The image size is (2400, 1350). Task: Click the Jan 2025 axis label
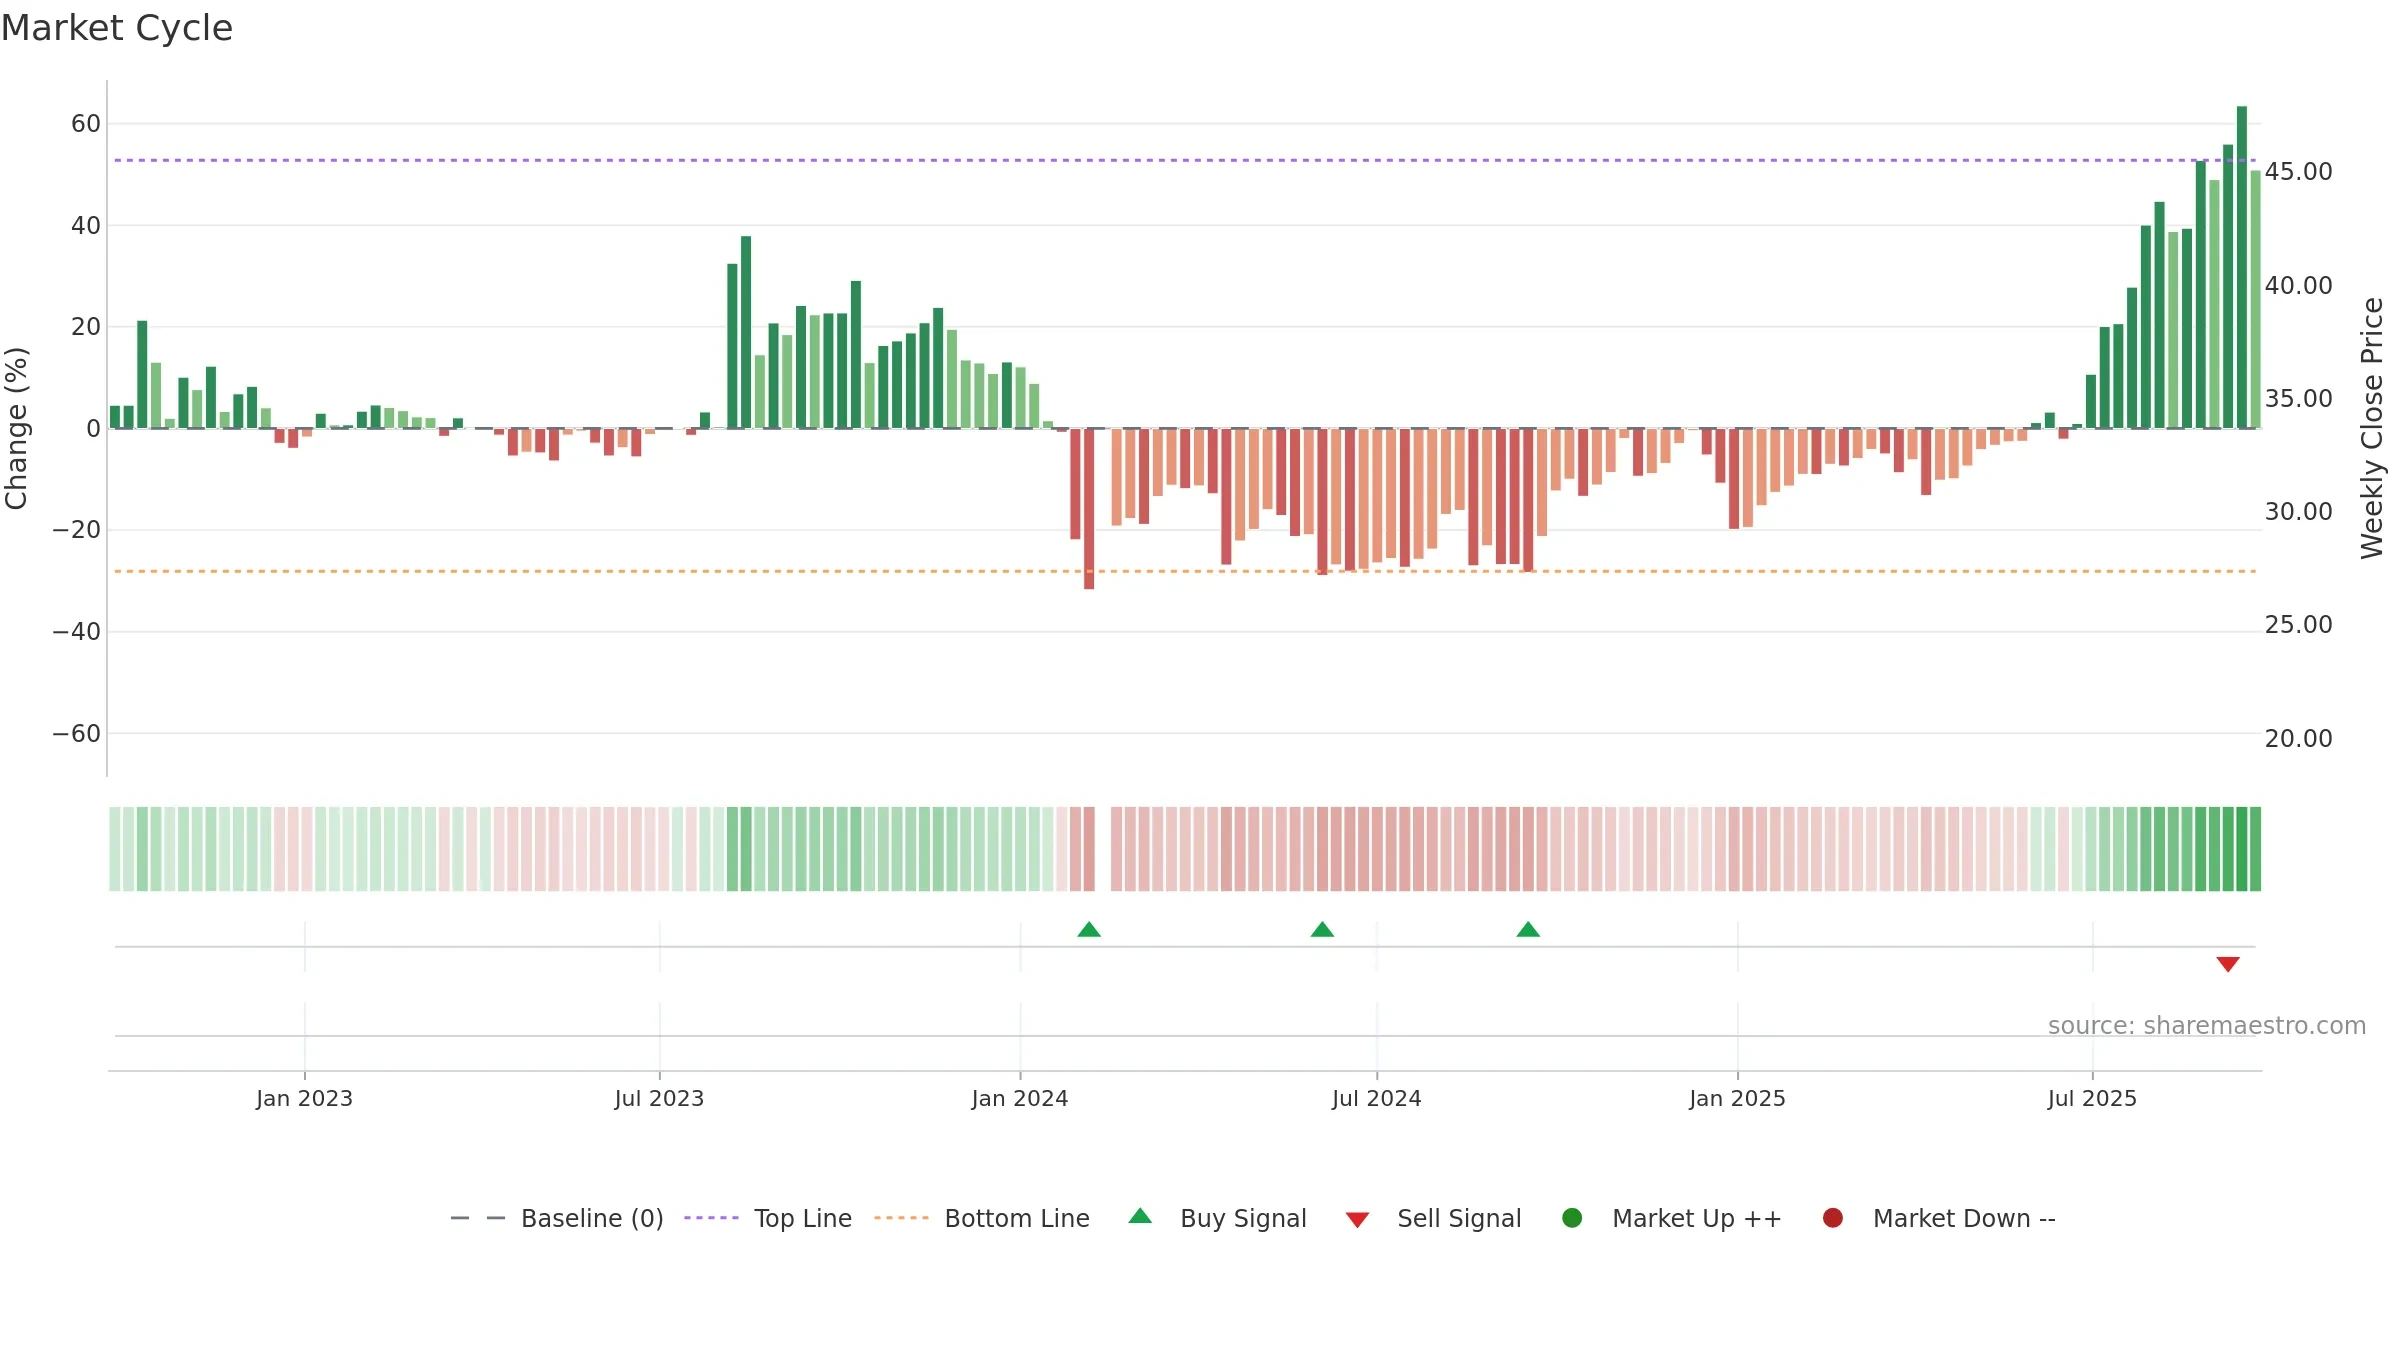point(1737,1099)
